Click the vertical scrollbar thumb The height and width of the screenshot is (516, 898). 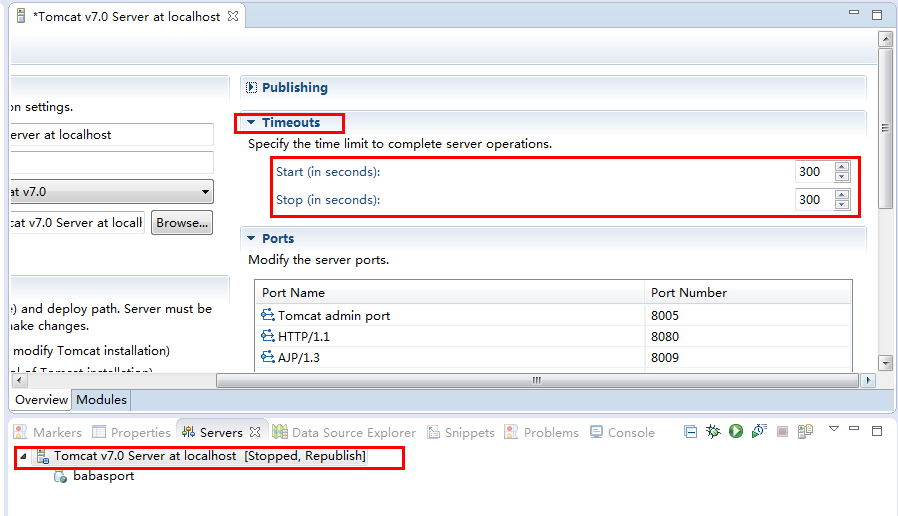point(885,128)
